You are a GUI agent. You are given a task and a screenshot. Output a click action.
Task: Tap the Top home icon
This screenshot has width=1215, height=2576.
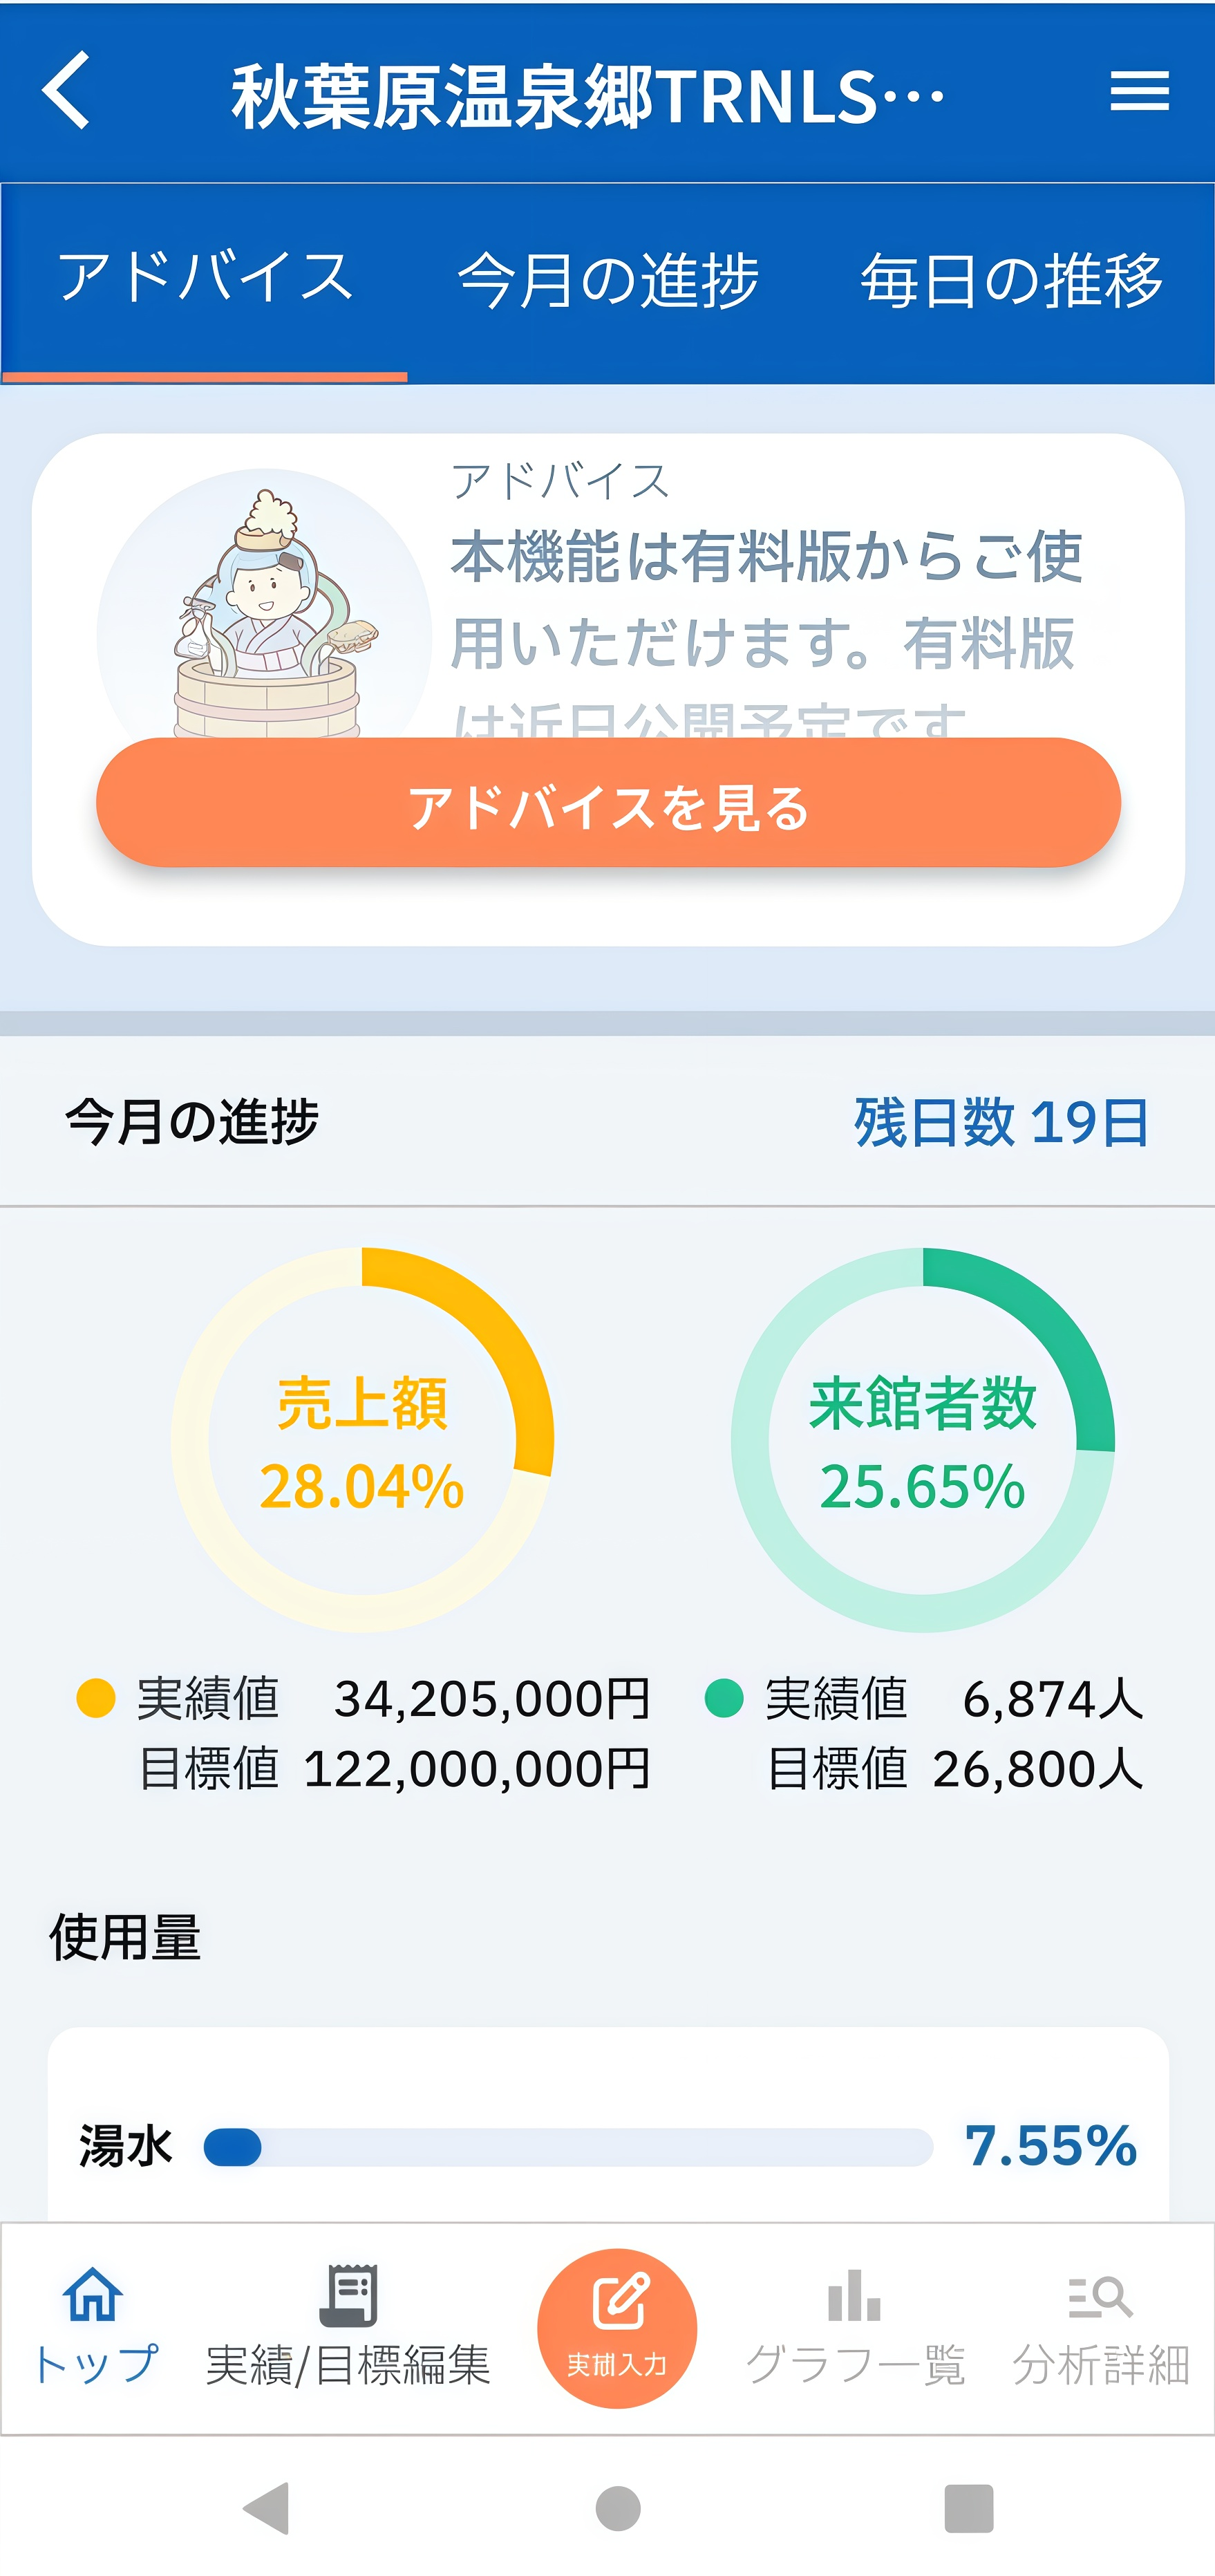(93, 2295)
